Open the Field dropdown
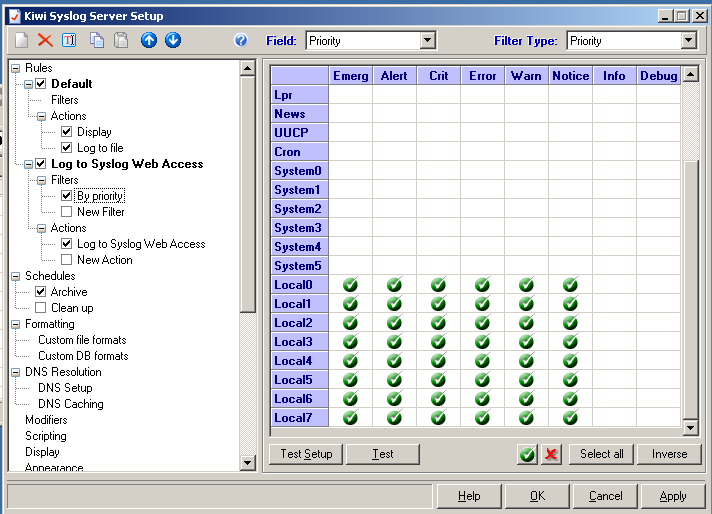The width and height of the screenshot is (712, 514). click(x=427, y=40)
